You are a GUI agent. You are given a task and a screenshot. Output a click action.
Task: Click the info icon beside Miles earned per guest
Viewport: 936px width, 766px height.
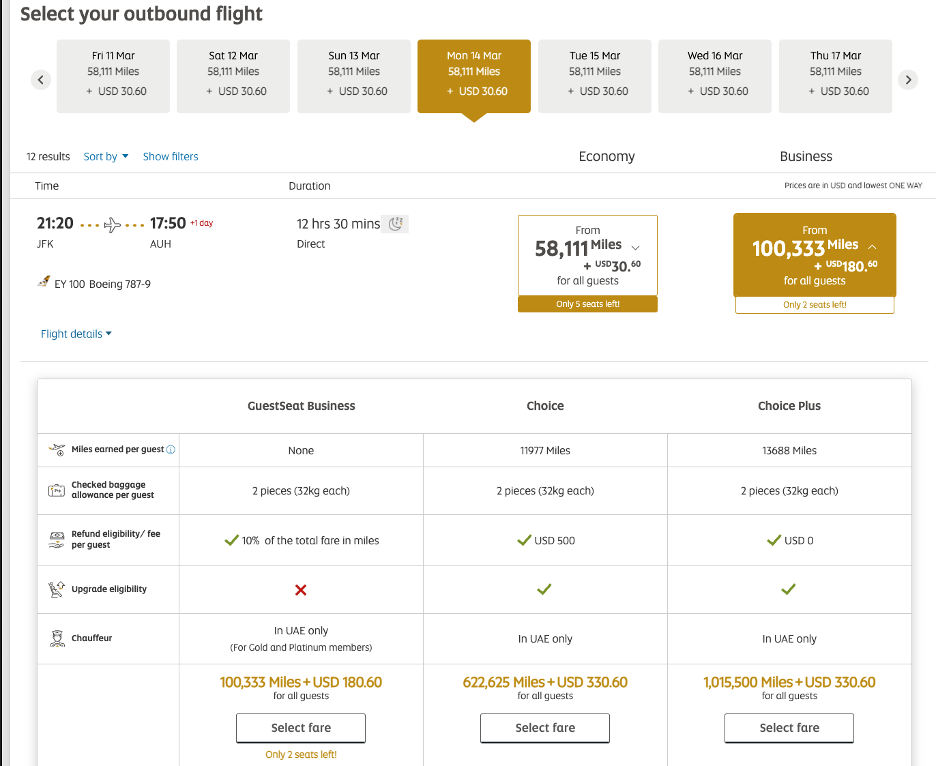[x=172, y=450]
